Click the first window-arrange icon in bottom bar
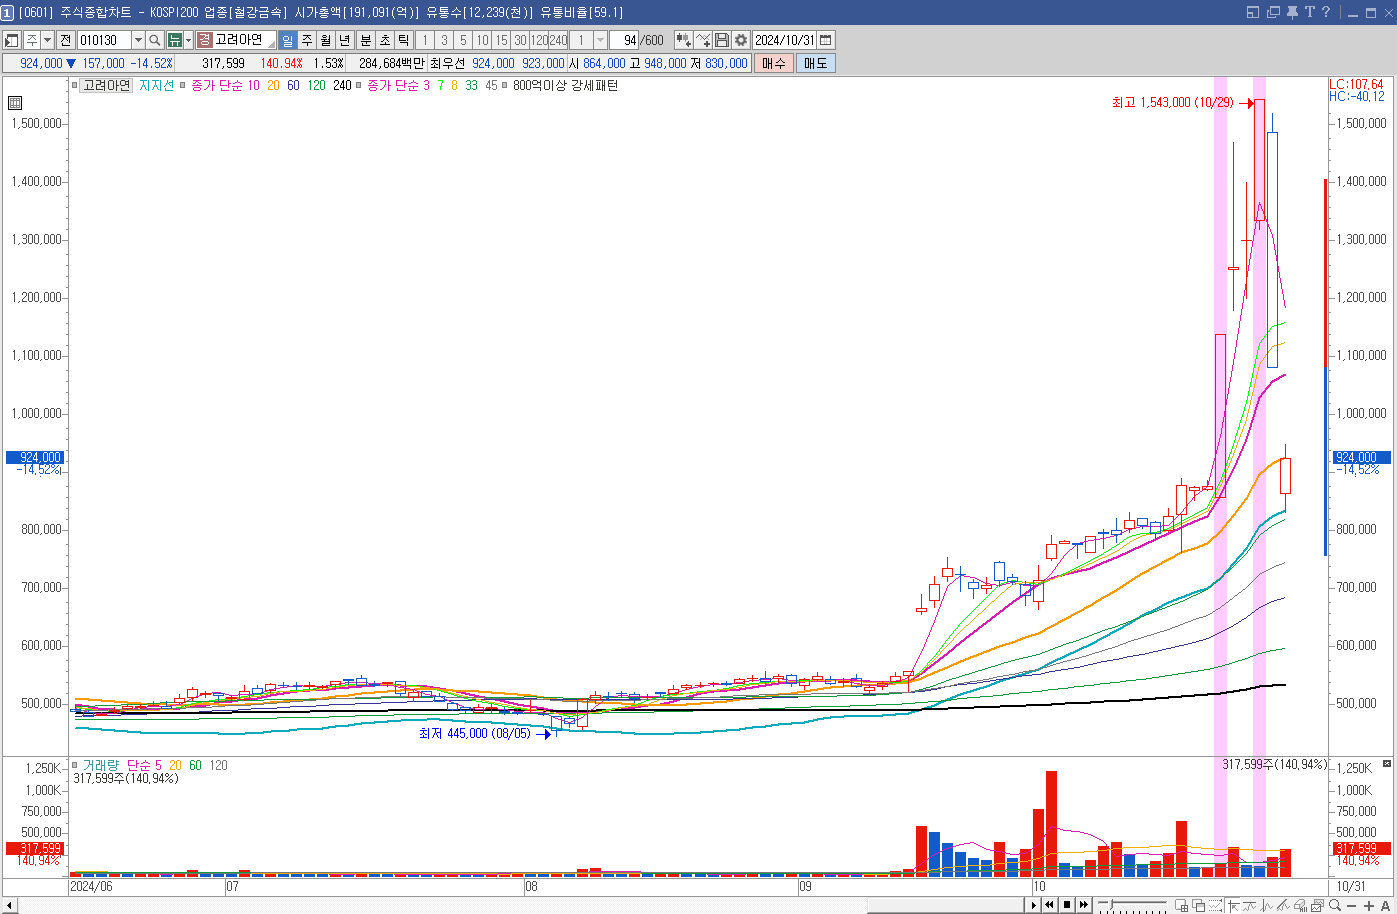The image size is (1397, 914). click(1181, 905)
